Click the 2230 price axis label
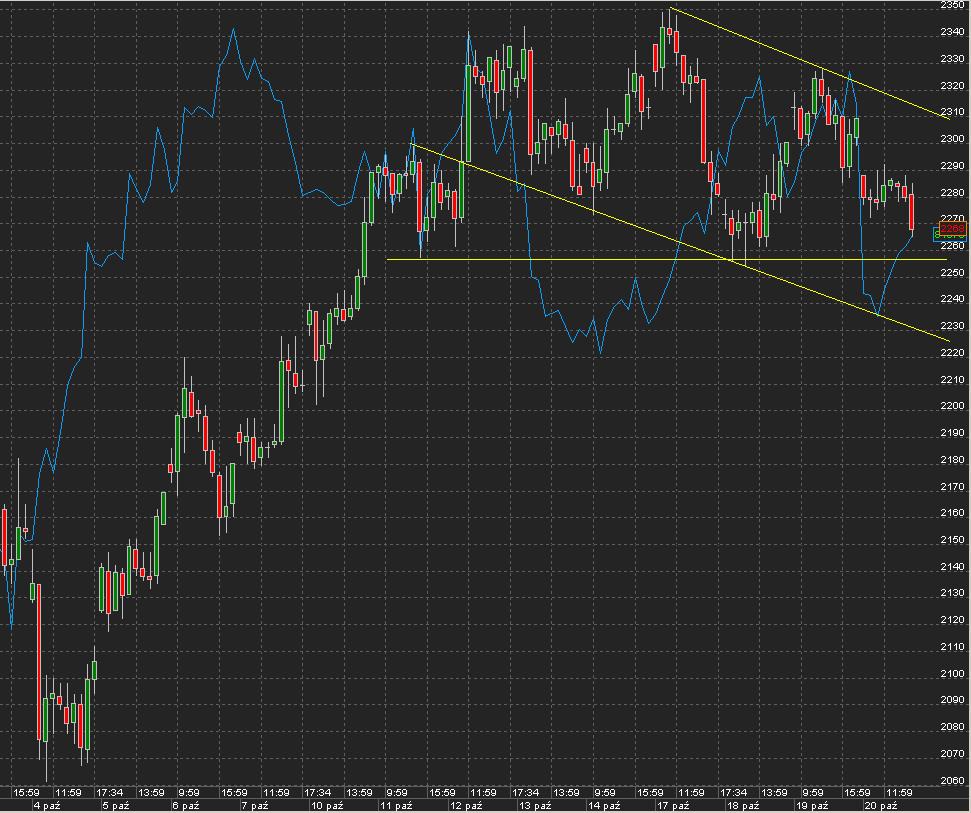 (952, 326)
